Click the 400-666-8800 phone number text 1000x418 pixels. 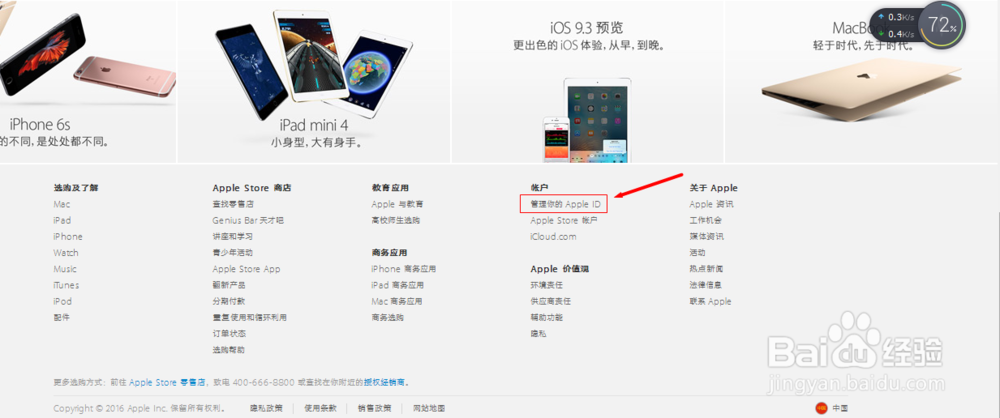tap(263, 382)
